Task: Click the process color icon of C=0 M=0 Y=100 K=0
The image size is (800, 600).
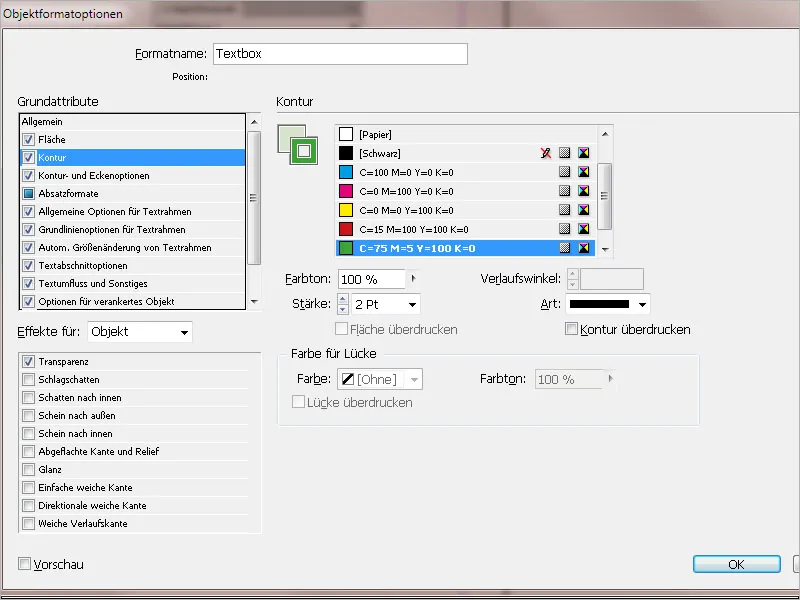Action: point(564,210)
